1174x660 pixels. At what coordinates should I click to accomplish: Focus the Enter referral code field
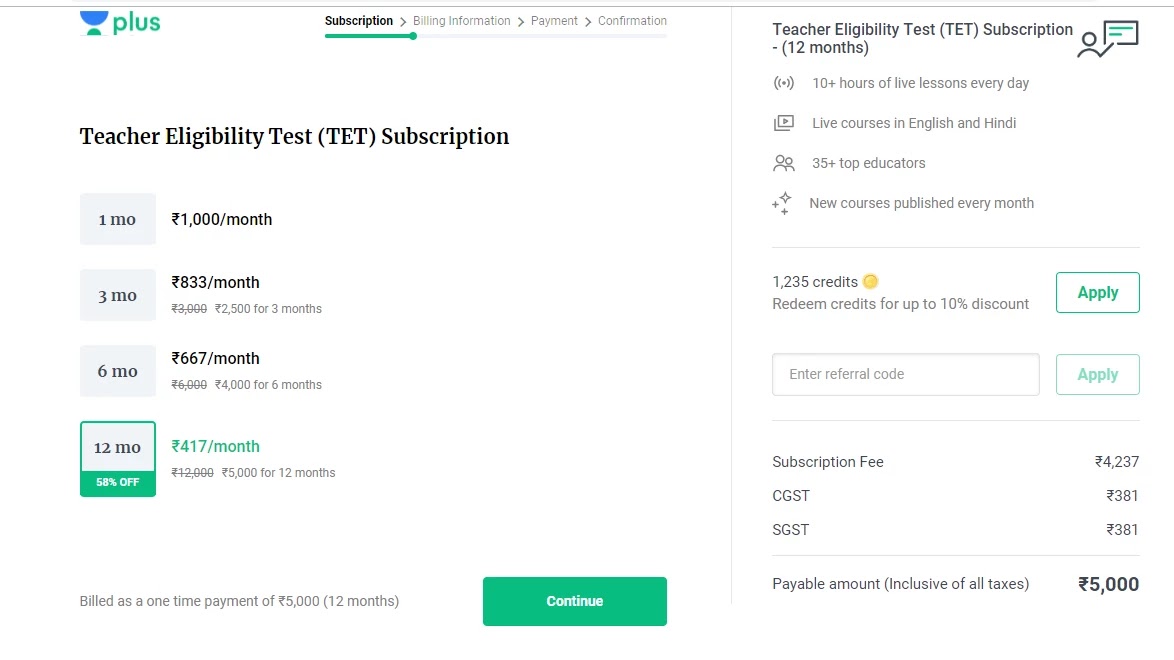[905, 375]
